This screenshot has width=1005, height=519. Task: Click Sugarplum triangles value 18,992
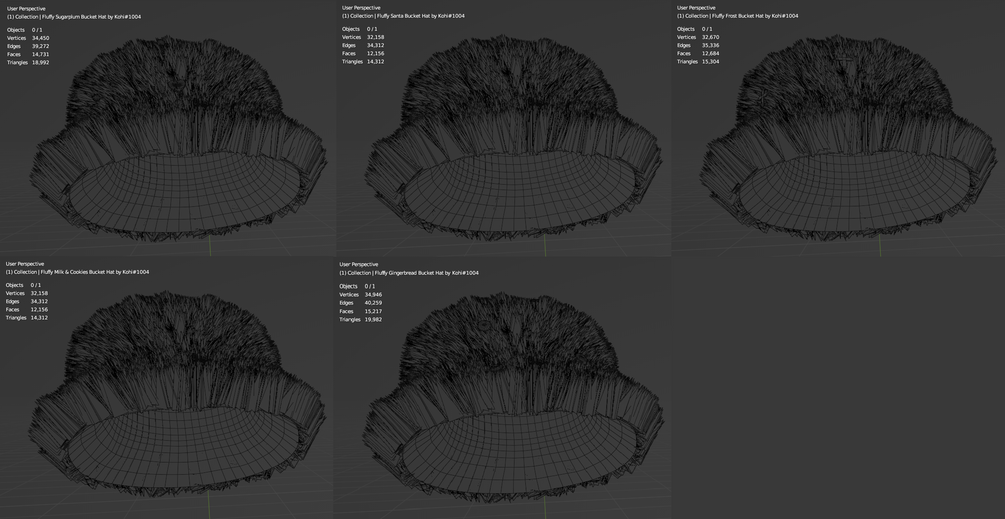pyautogui.click(x=40, y=63)
